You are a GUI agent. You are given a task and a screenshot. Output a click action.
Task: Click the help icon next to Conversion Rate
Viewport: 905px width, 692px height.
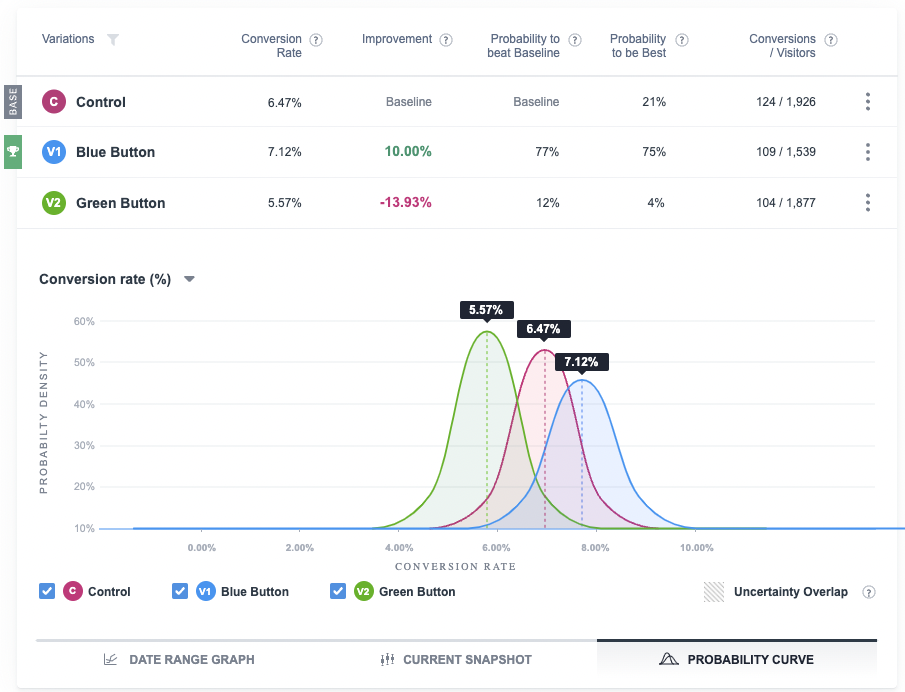315,39
